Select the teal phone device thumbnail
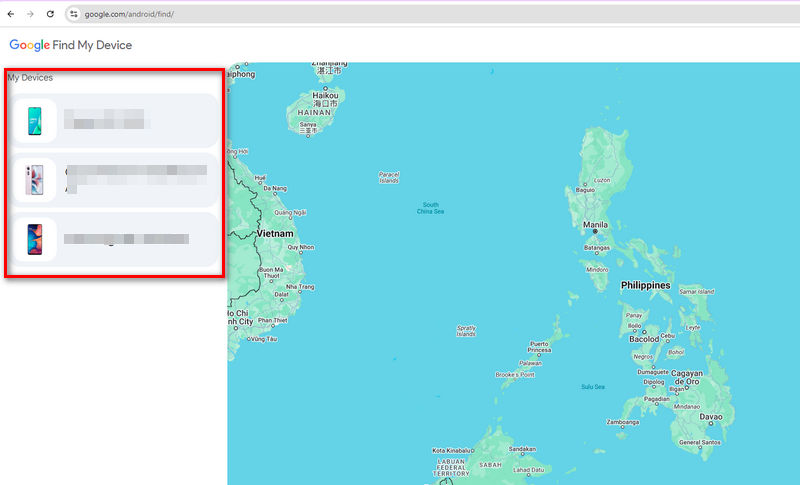 (35, 121)
